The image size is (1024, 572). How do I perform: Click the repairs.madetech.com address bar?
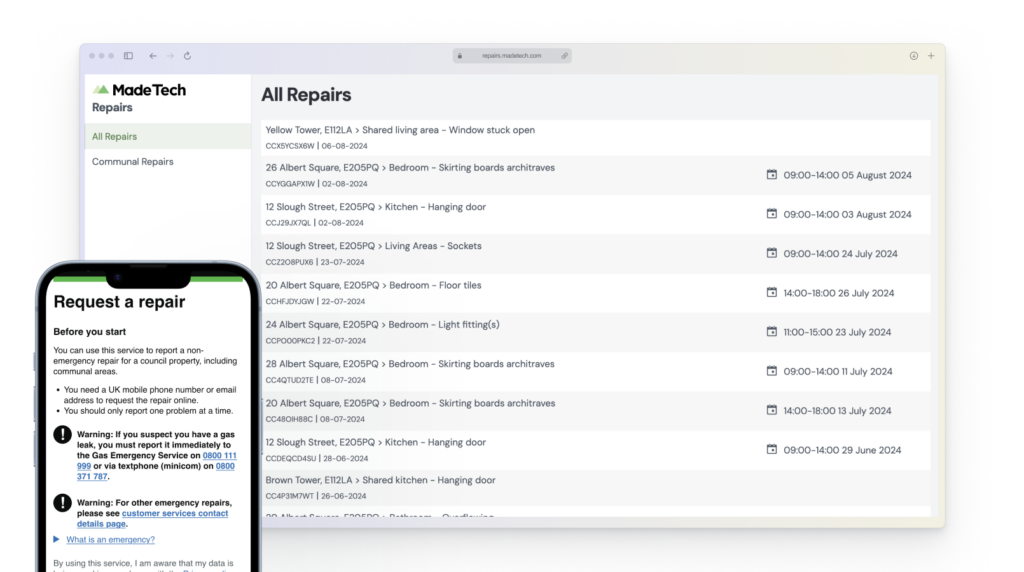tap(512, 56)
